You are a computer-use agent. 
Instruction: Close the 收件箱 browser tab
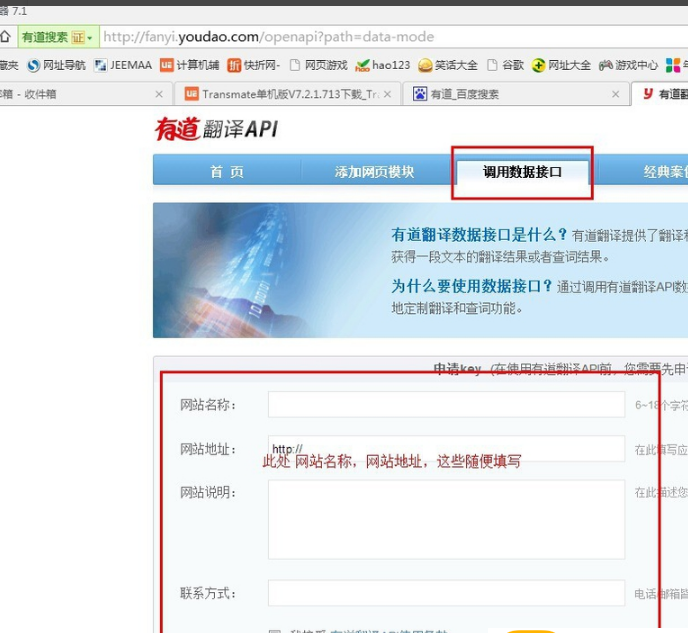[159, 94]
